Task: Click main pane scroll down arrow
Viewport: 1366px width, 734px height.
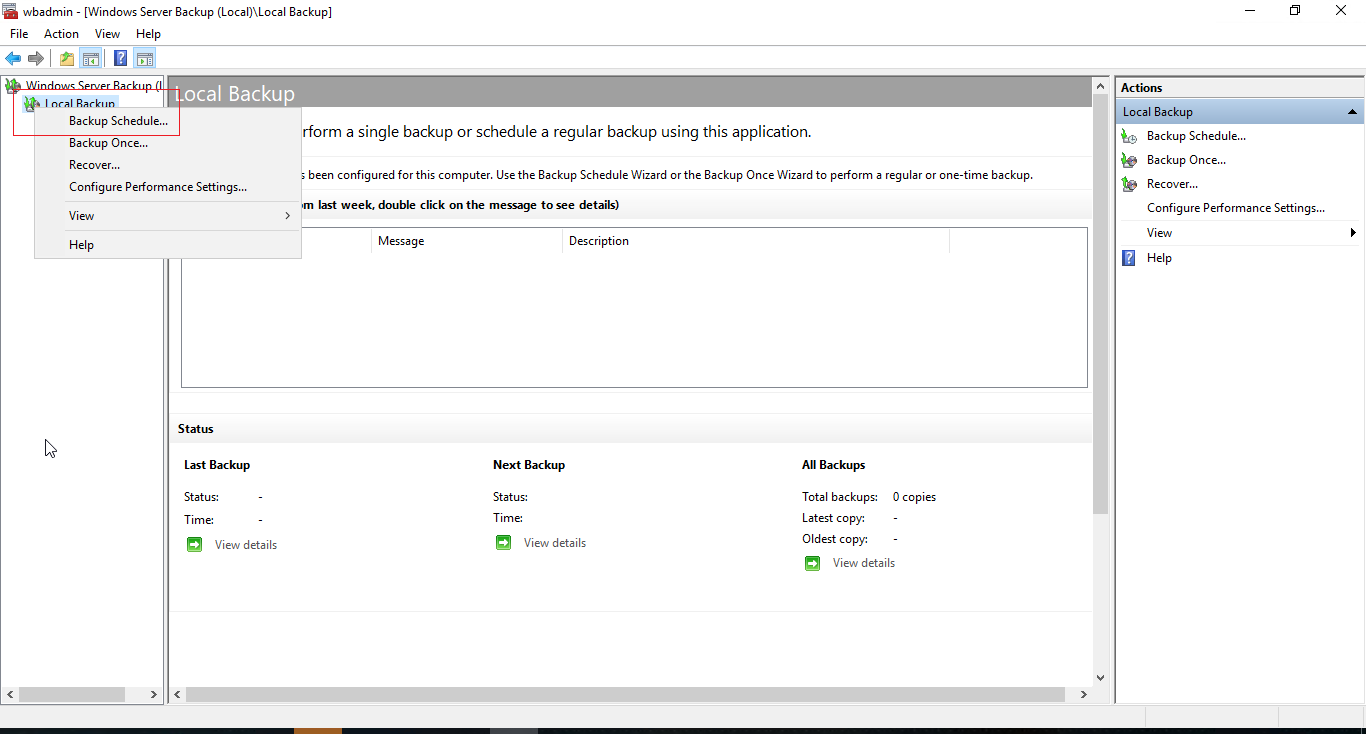Action: tap(1101, 678)
